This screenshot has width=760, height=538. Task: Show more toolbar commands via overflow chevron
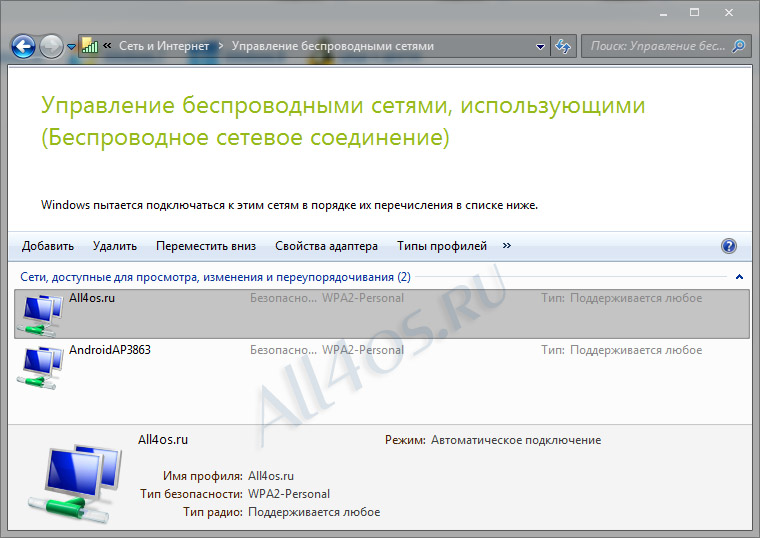click(x=507, y=246)
